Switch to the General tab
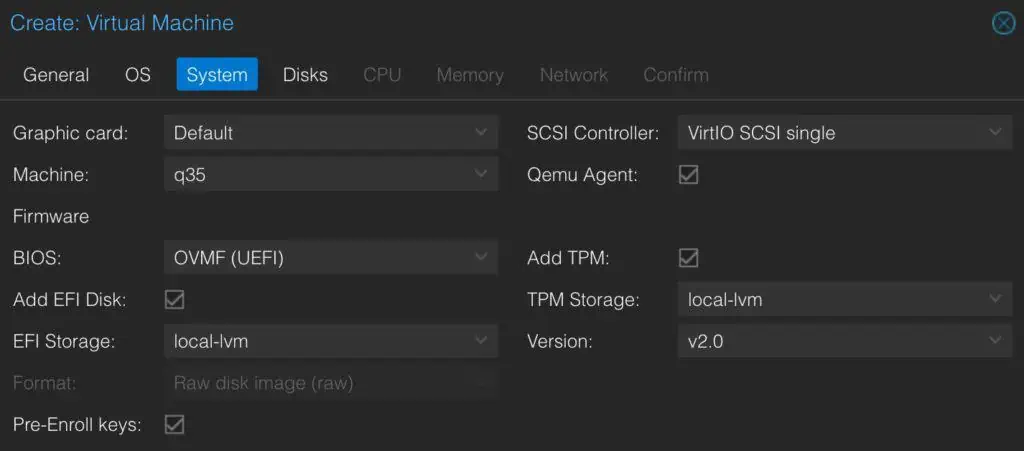1024x451 pixels. (x=56, y=75)
